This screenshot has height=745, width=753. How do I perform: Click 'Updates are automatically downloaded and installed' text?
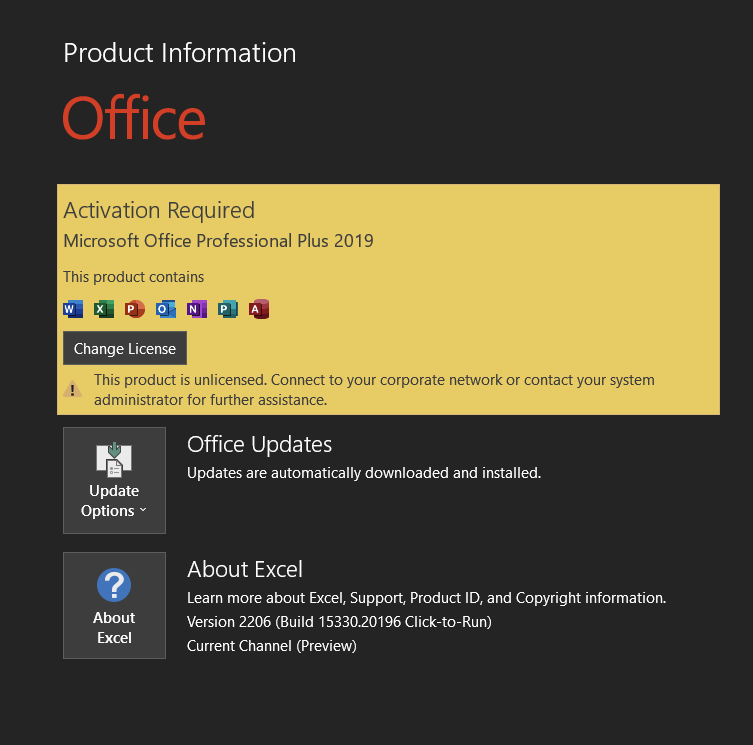[x=364, y=473]
